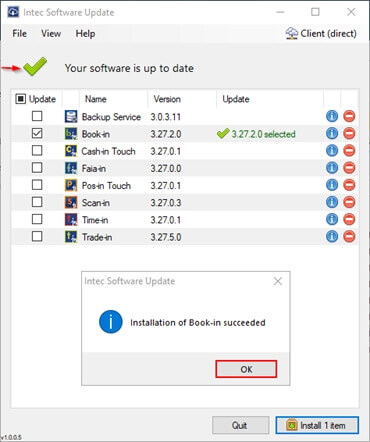Check the Backup Service update checkbox
370x442 pixels.
(x=37, y=116)
